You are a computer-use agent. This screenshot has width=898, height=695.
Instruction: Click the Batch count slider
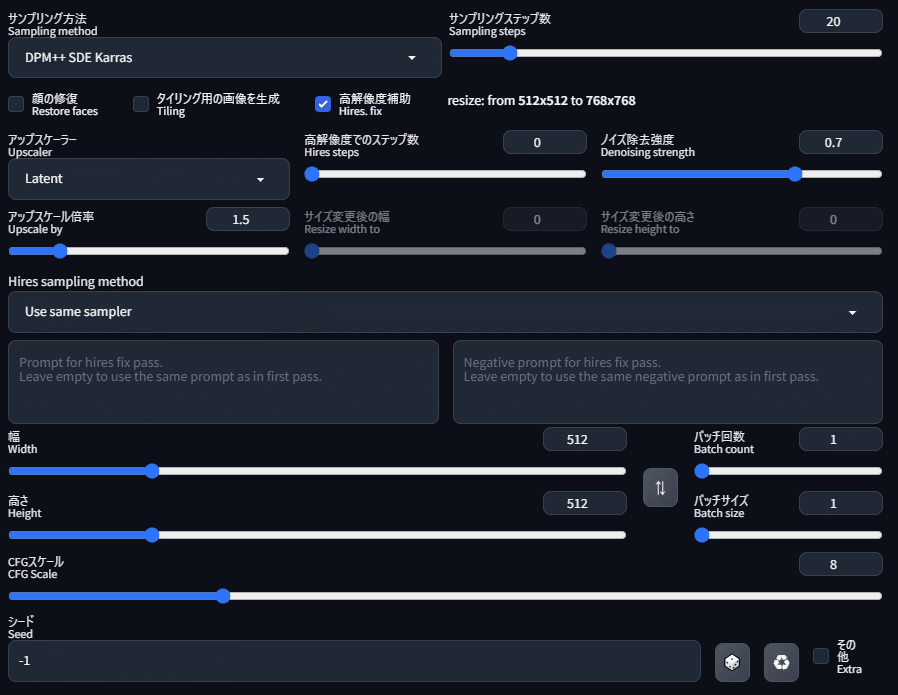point(788,471)
